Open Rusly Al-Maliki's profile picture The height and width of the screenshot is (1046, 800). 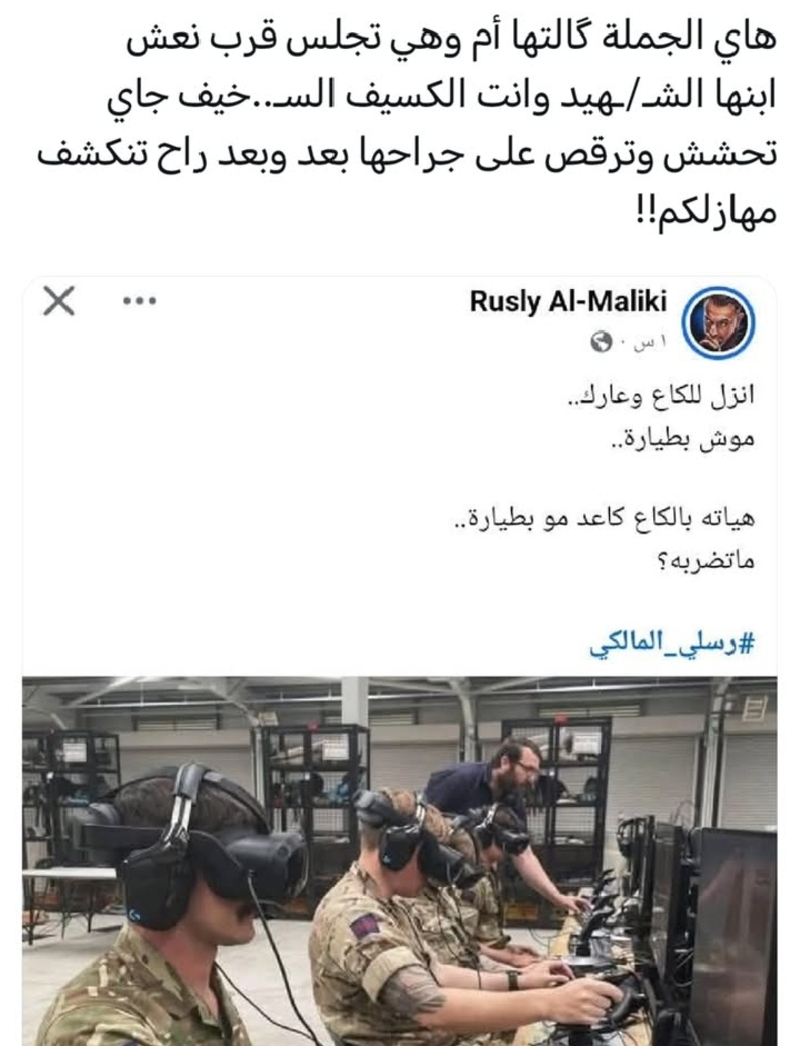coord(718,324)
